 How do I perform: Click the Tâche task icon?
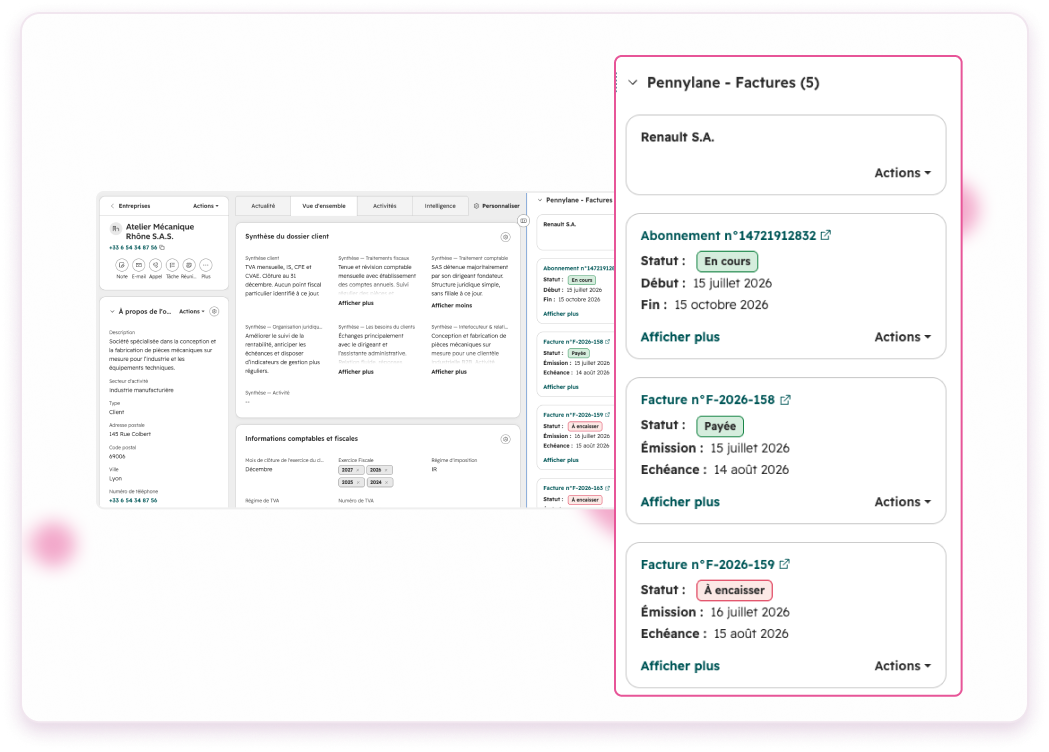coord(172,265)
